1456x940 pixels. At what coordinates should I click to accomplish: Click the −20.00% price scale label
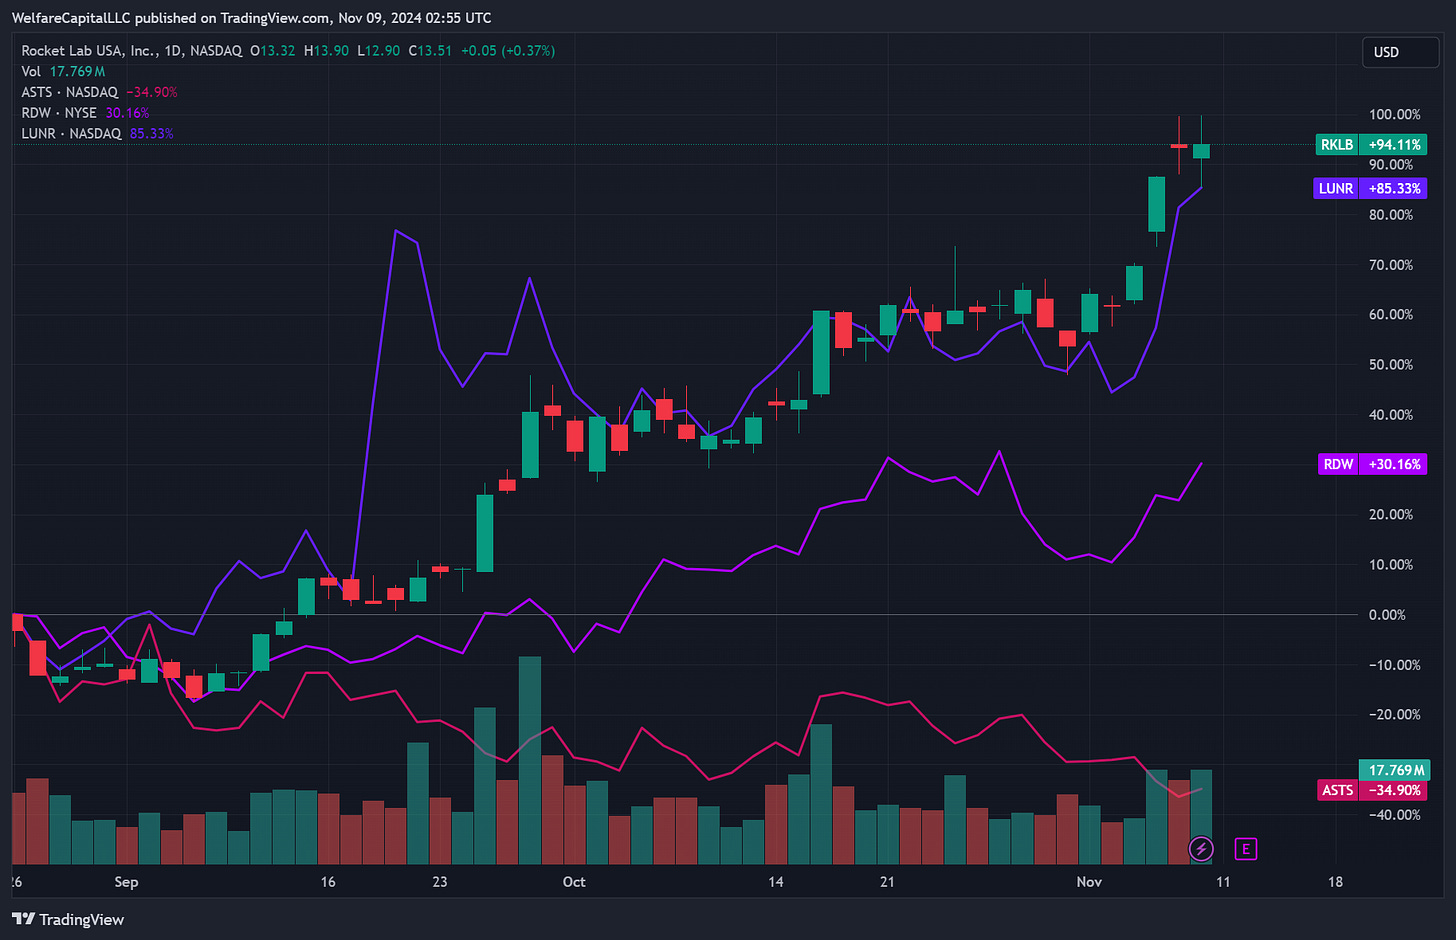(x=1394, y=714)
